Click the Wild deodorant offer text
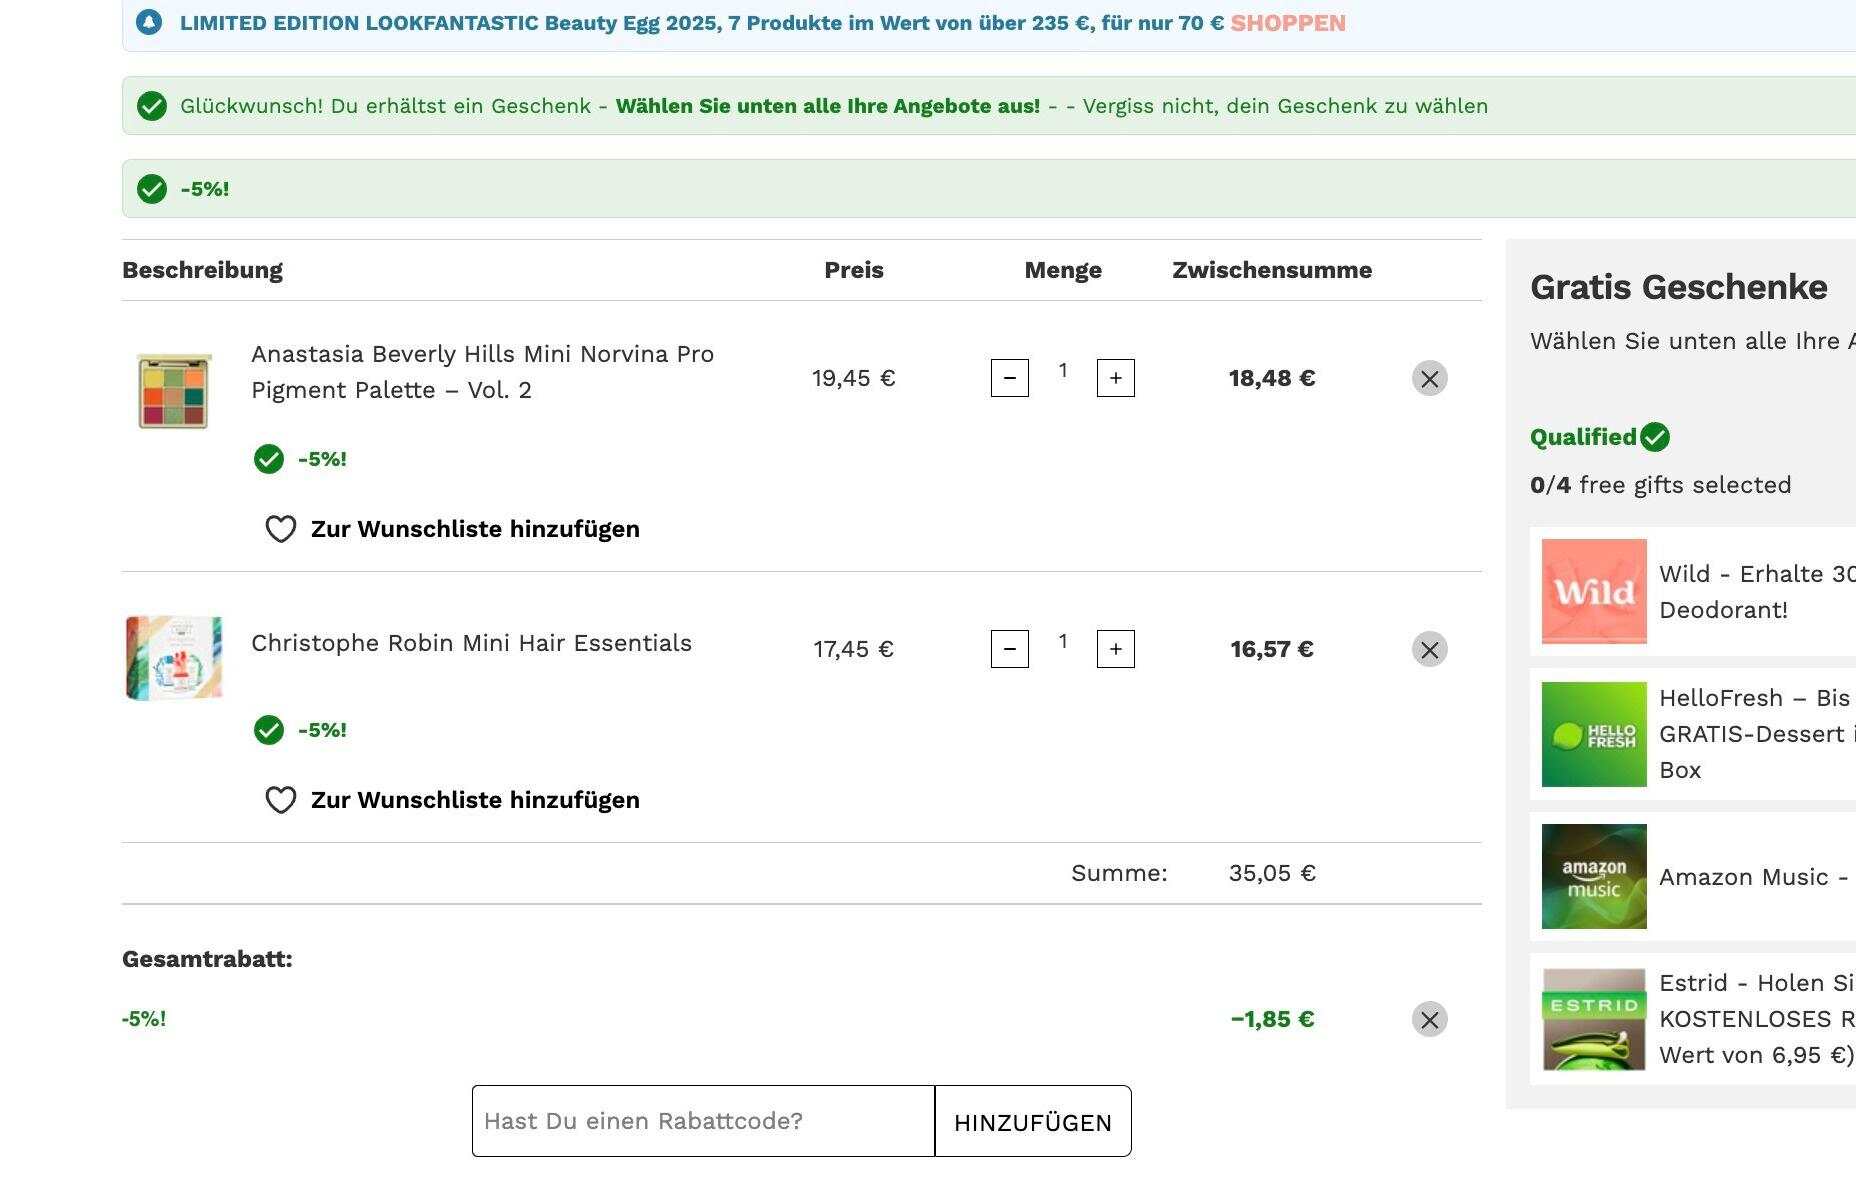Viewport: 1856px width, 1184px height. pyautogui.click(x=1757, y=591)
